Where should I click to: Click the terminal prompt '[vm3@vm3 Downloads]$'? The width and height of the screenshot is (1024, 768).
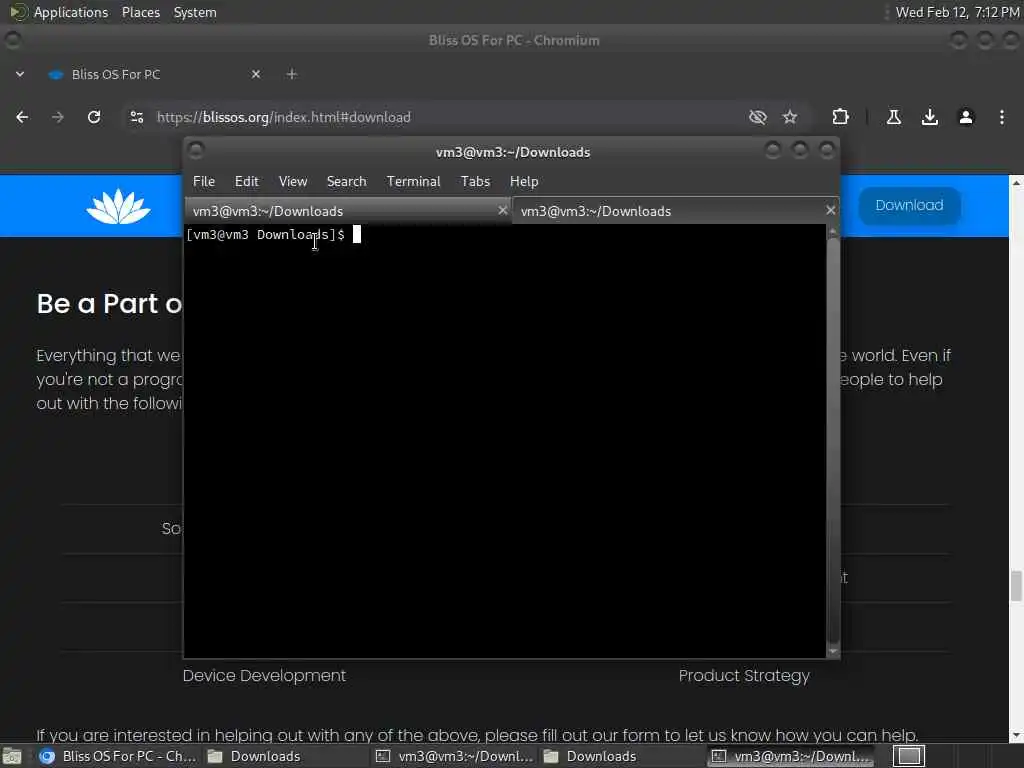pos(265,234)
